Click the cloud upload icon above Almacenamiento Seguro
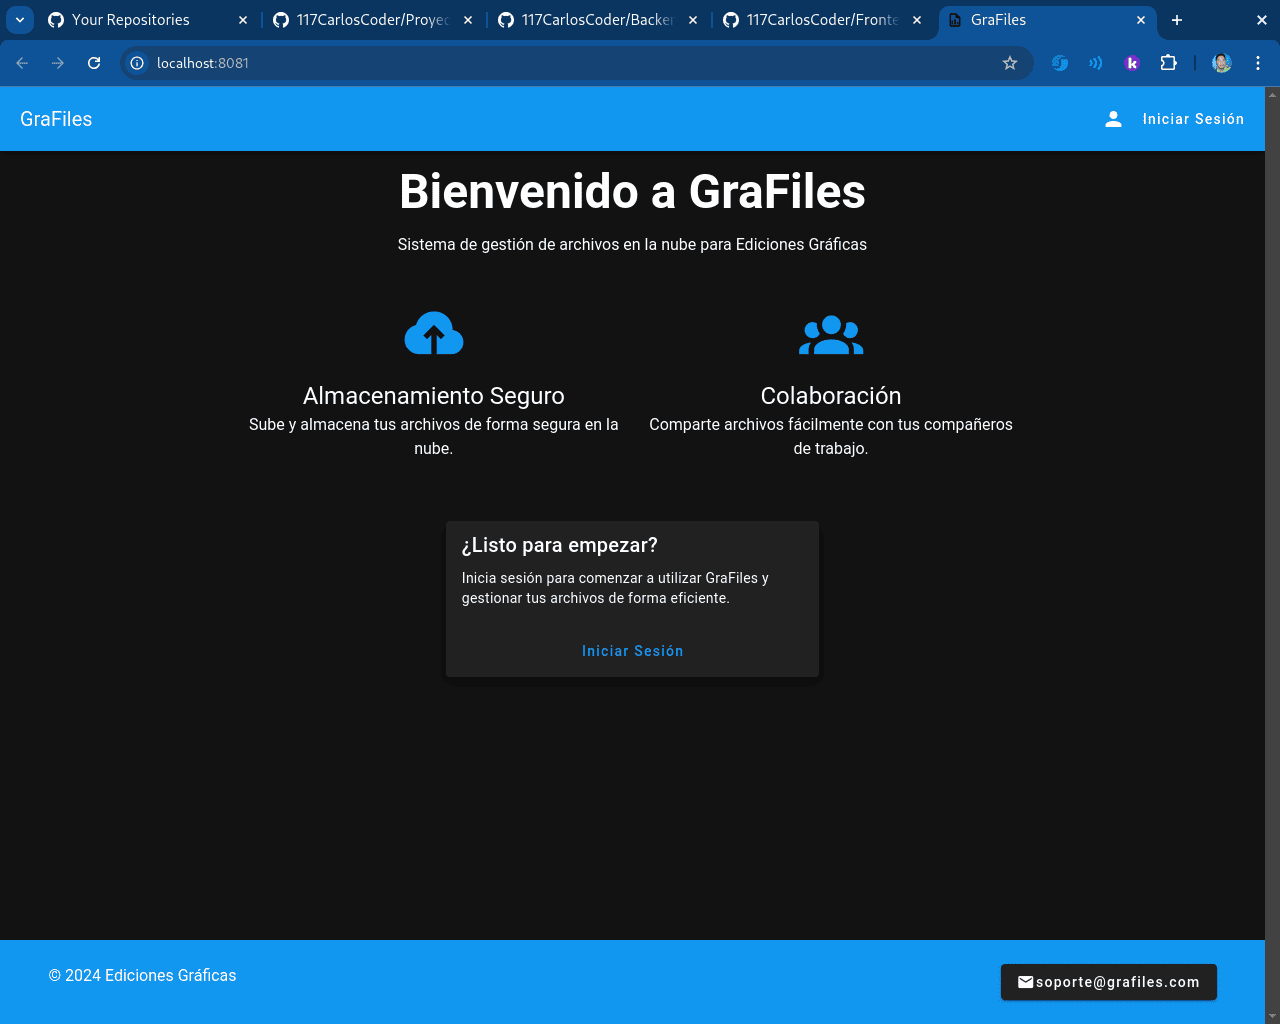The height and width of the screenshot is (1024, 1280). click(x=433, y=332)
